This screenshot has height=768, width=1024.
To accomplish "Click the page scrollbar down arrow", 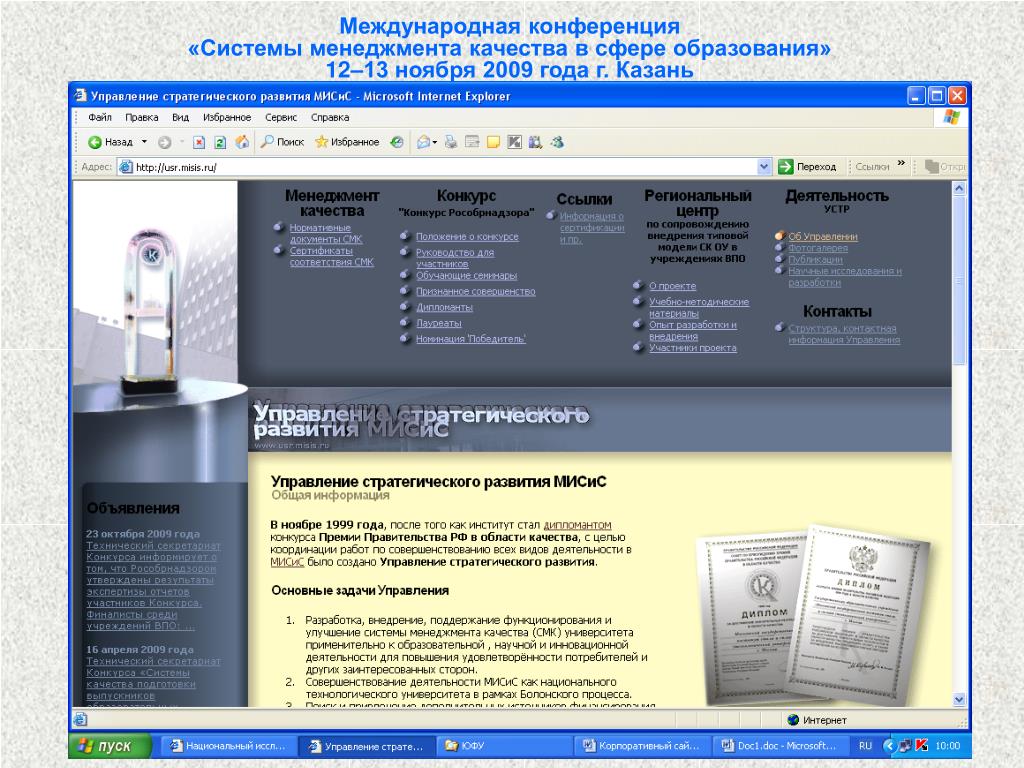I will 959,699.
